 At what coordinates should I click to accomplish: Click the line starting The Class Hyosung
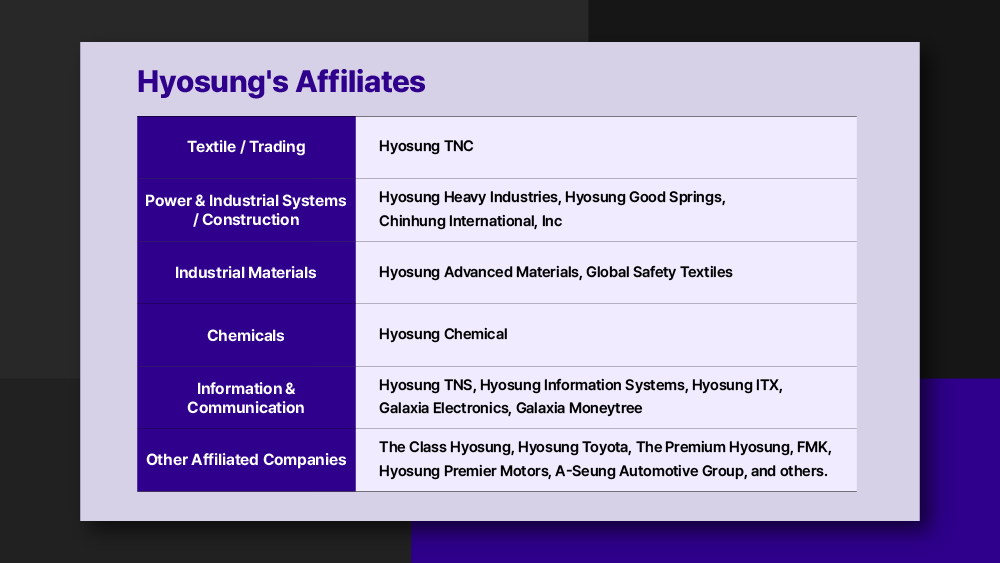tap(605, 447)
